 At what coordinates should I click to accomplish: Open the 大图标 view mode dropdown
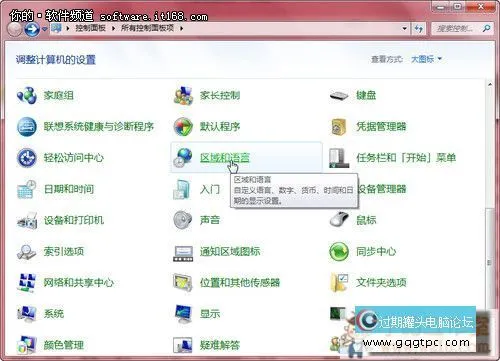coord(426,59)
